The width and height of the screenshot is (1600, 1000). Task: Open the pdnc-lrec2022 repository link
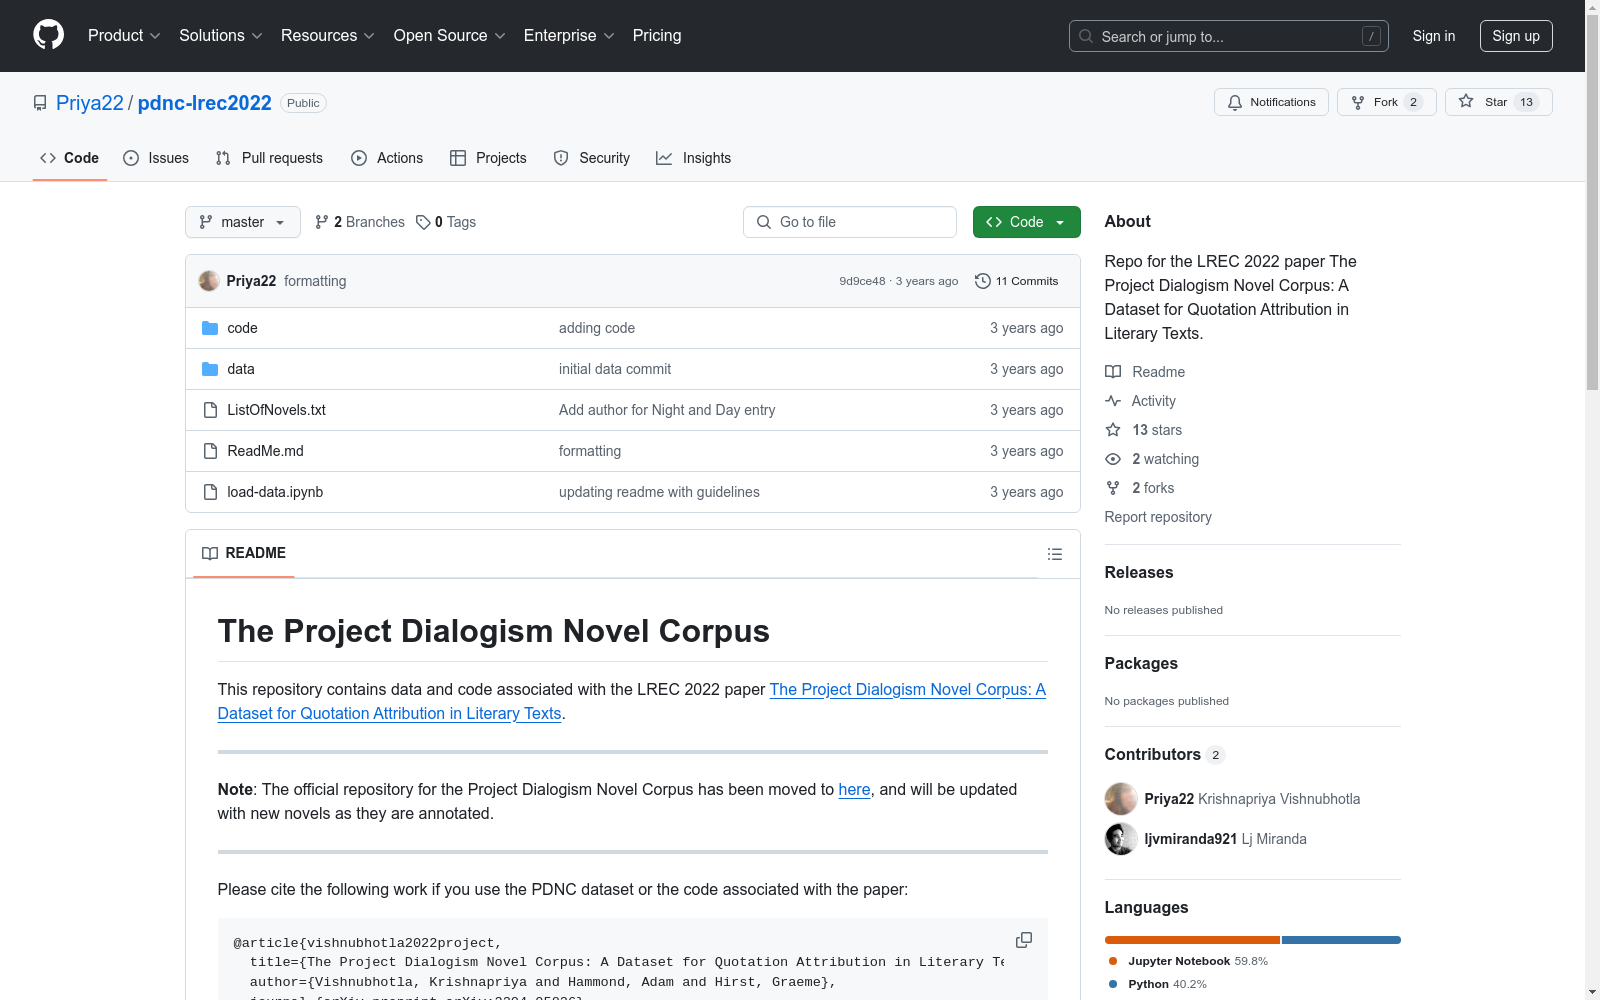(x=205, y=103)
